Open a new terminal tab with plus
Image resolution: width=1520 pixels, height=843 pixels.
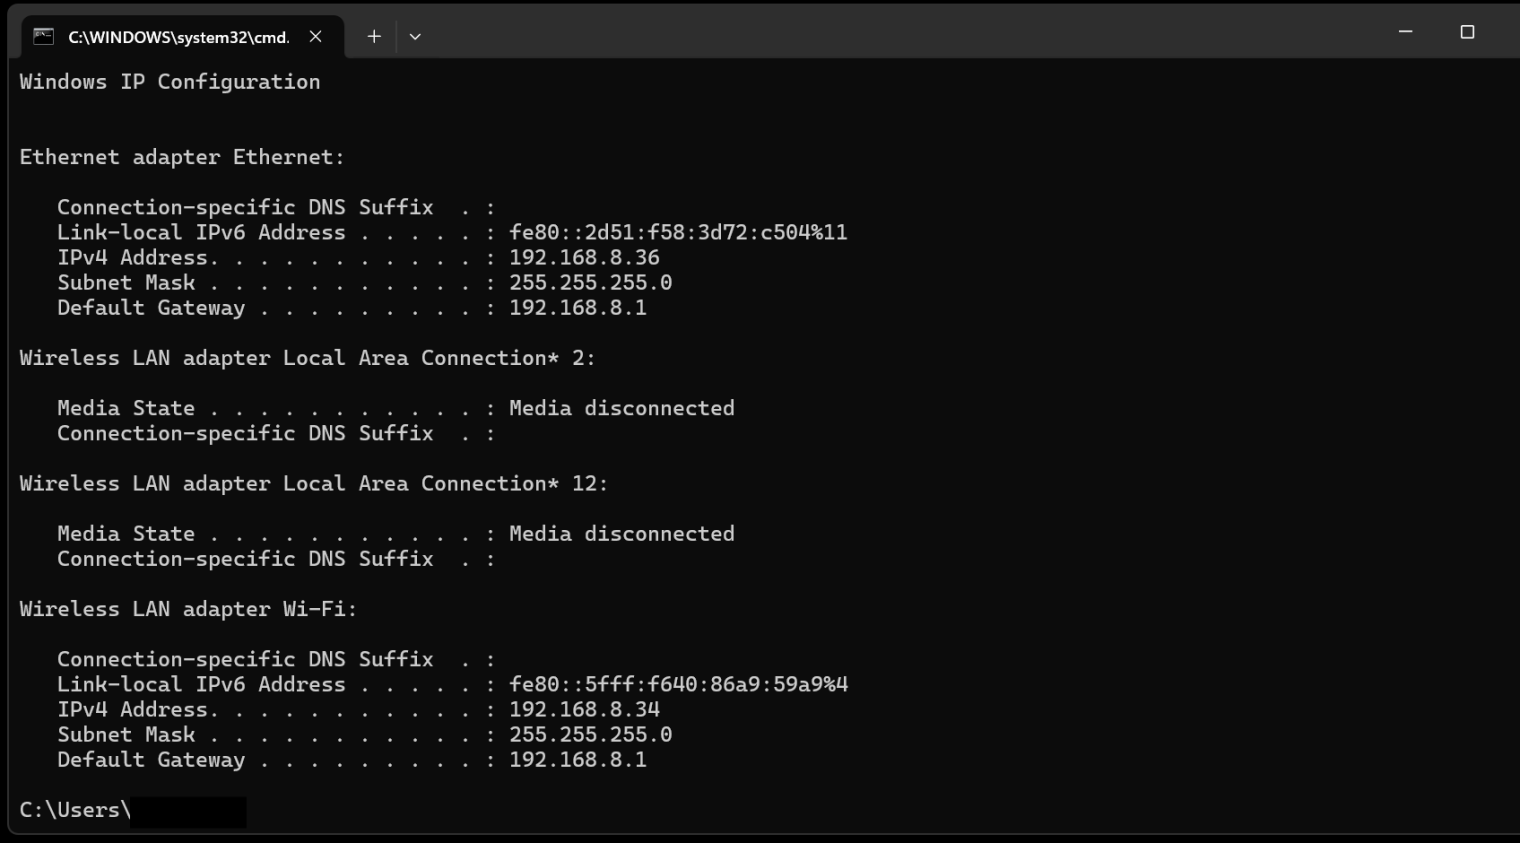pos(374,37)
